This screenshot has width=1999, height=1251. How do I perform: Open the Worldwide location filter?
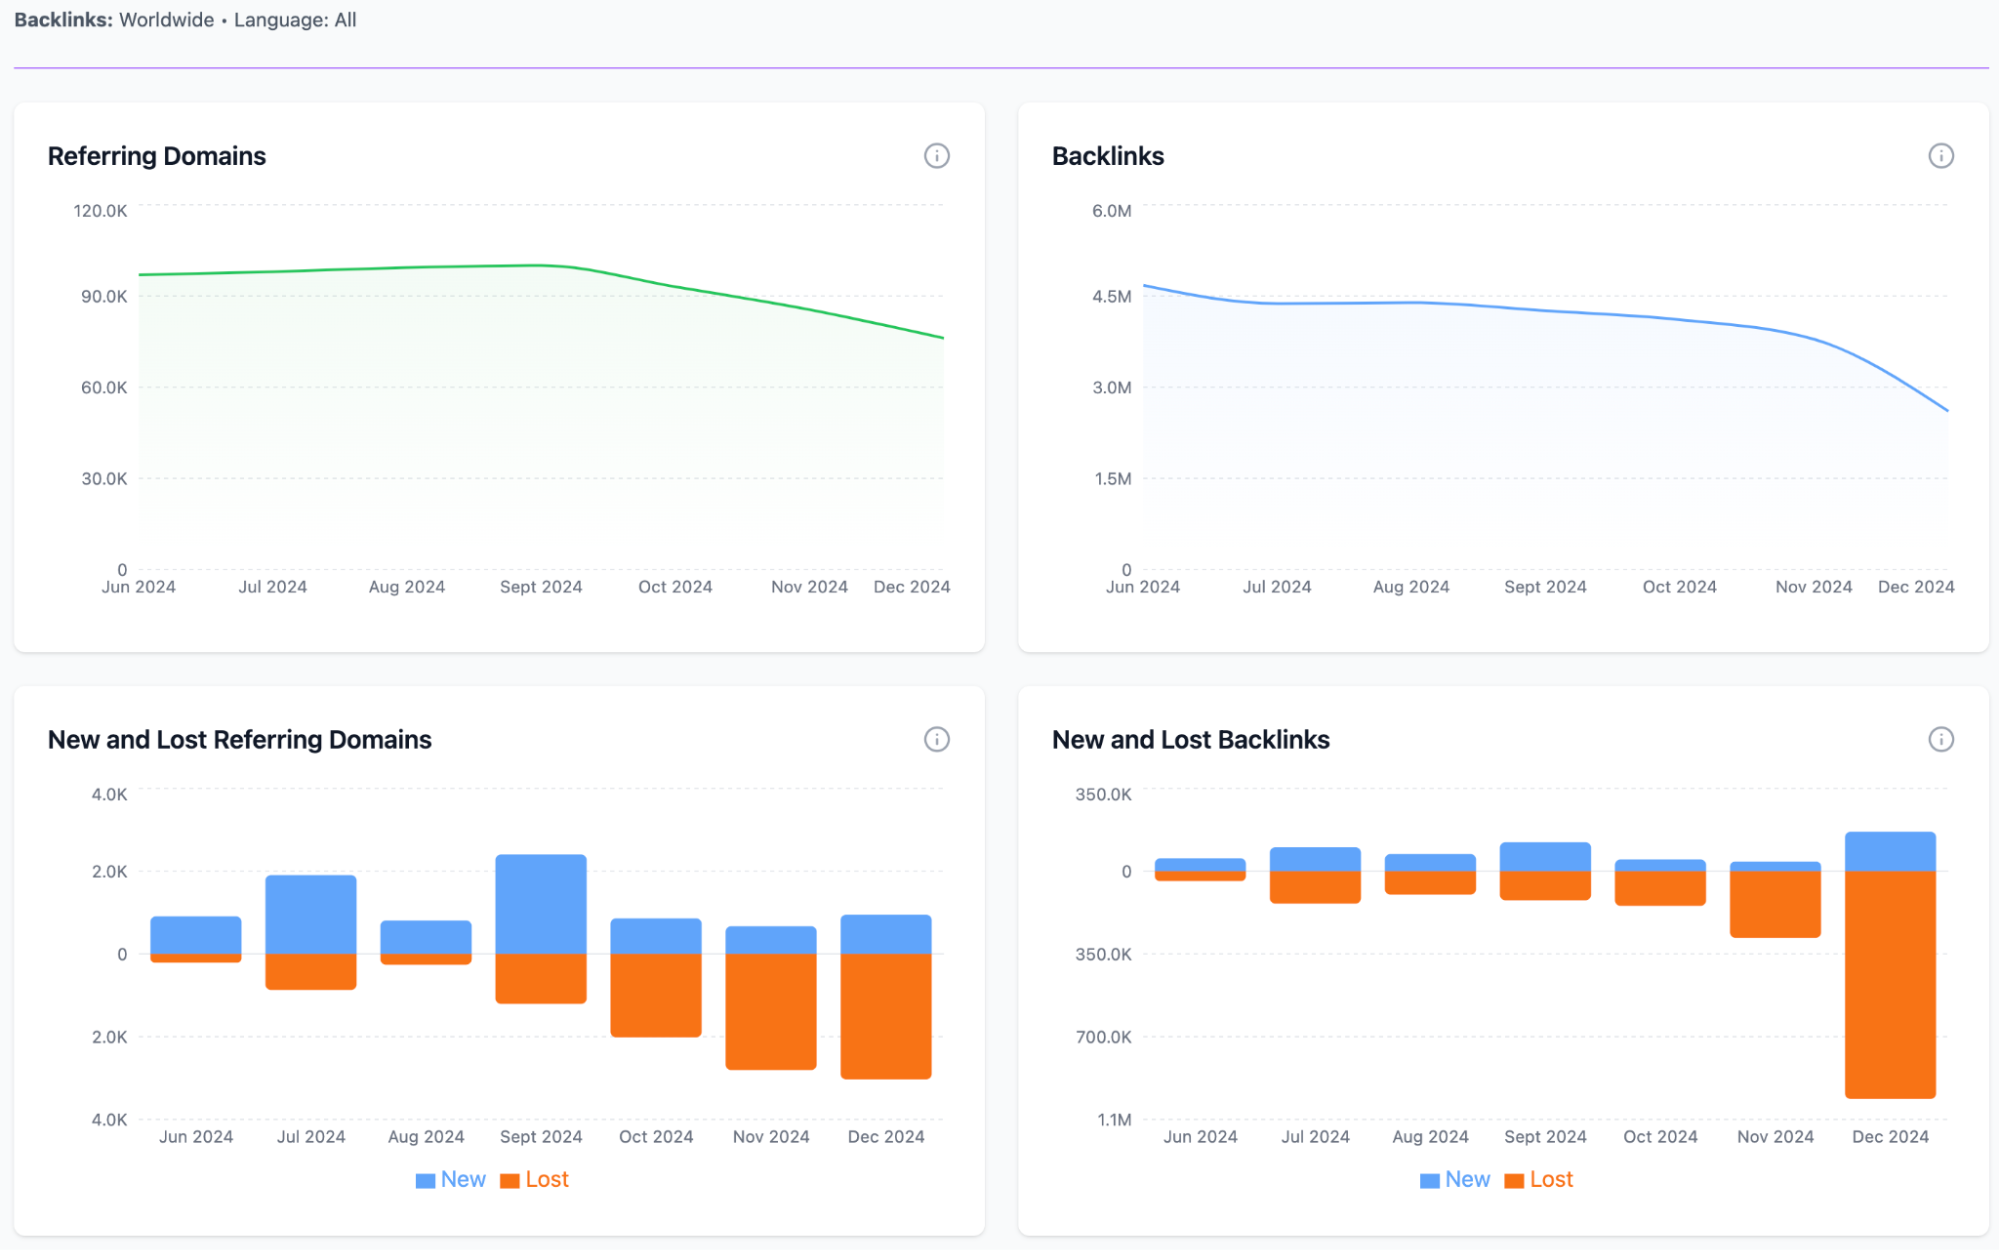[x=166, y=19]
